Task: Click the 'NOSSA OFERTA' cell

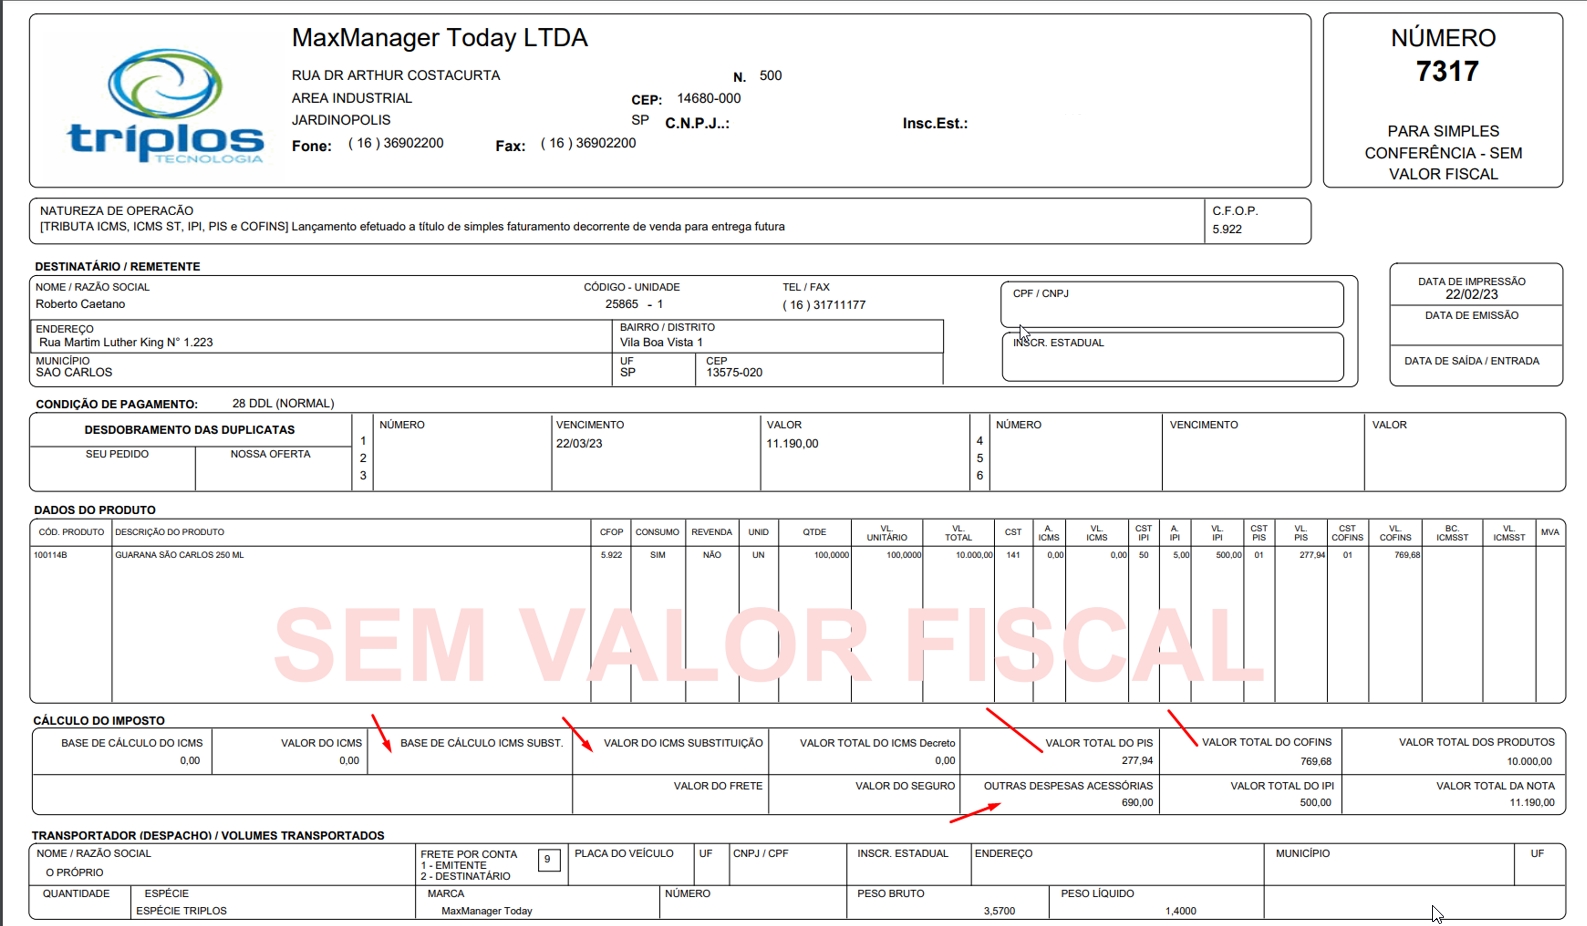Action: (x=273, y=468)
